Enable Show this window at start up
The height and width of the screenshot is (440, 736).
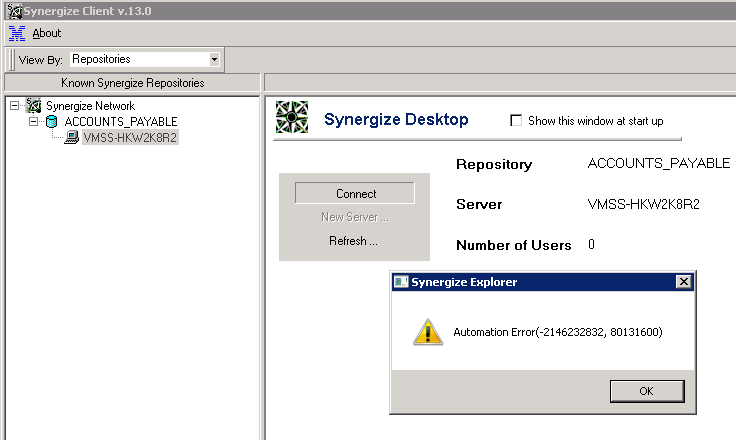click(516, 121)
